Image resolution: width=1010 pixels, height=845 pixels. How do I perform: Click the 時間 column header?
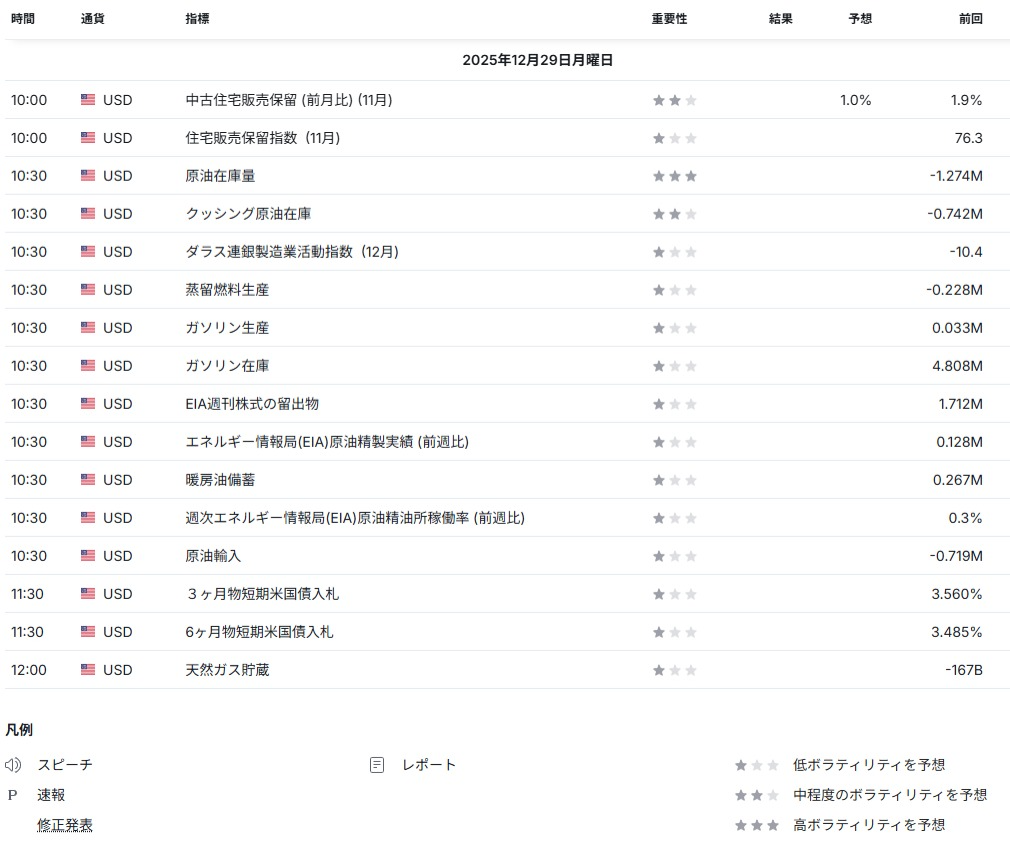22,19
